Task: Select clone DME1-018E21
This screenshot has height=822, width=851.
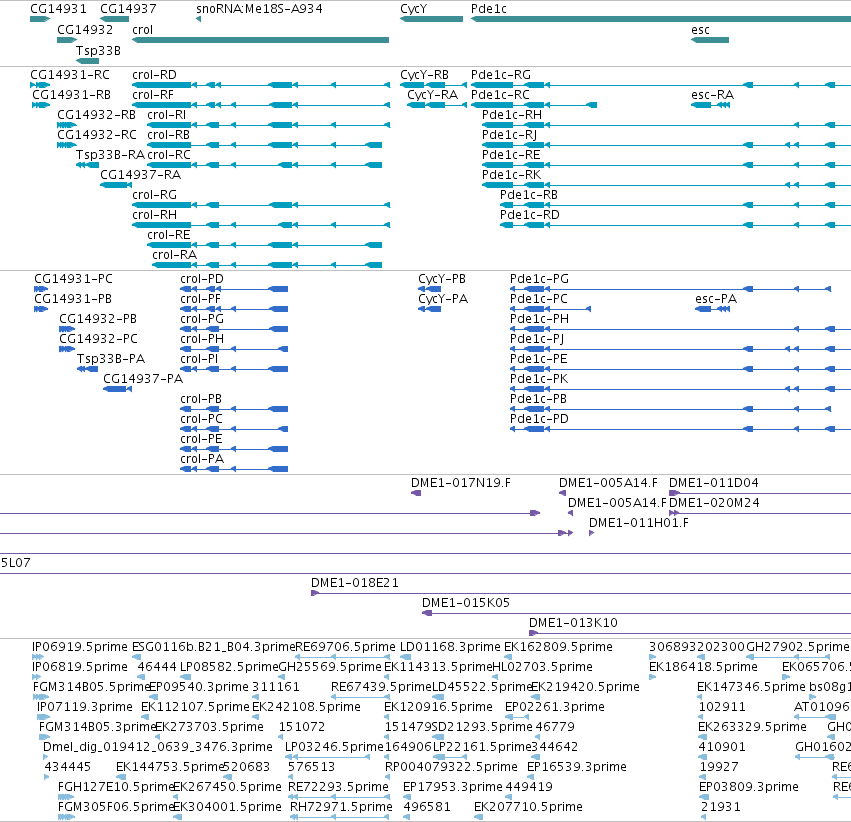Action: point(581,593)
